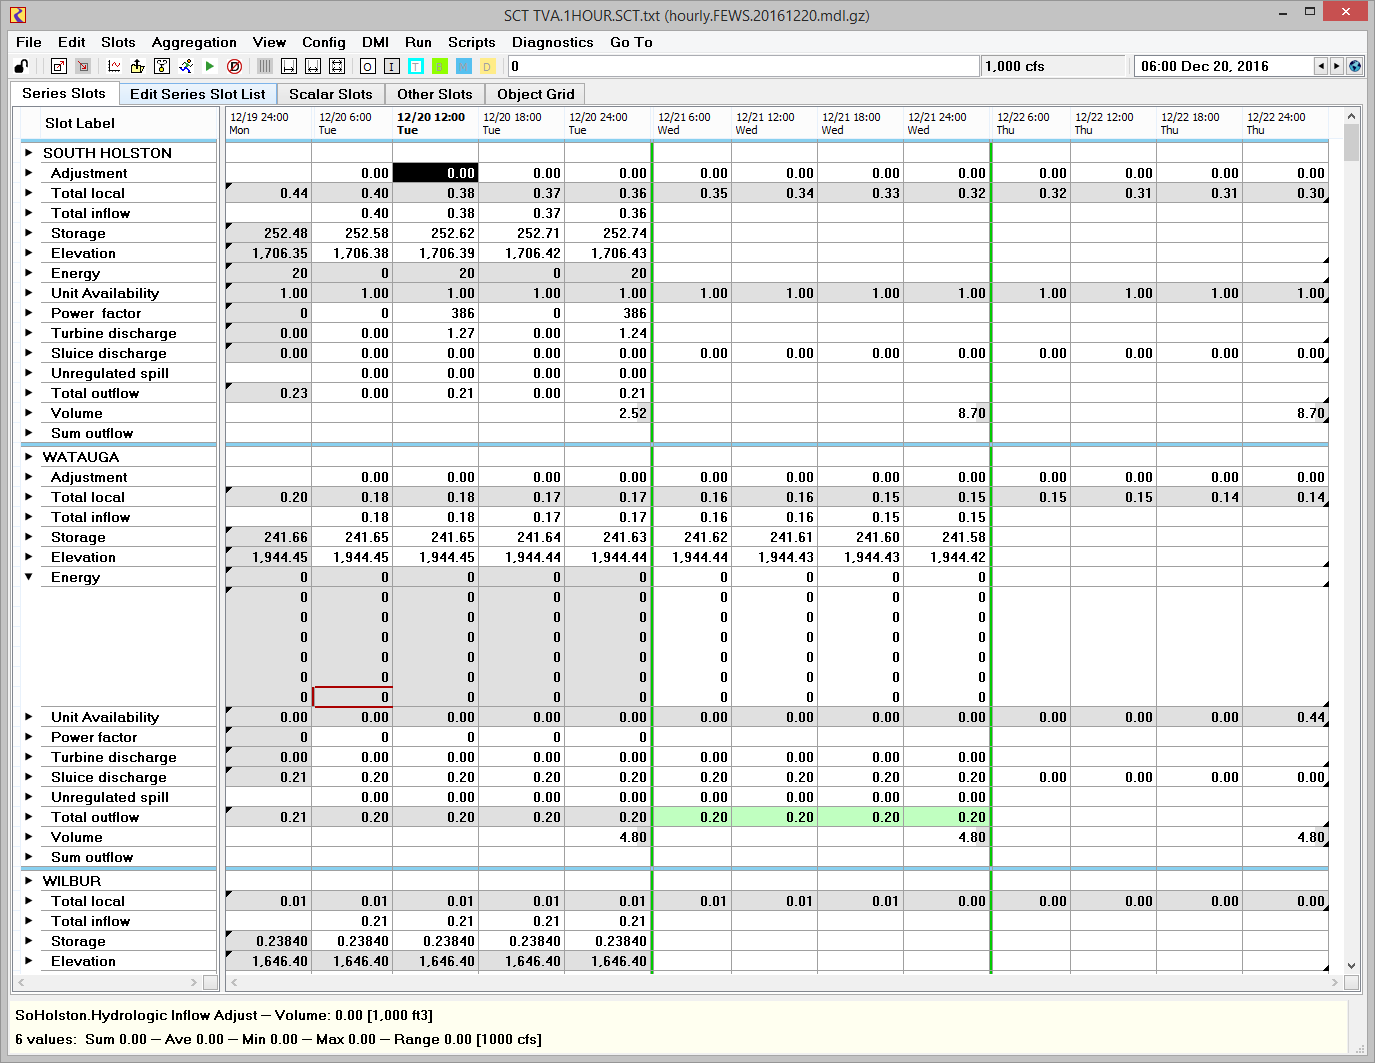1375x1063 pixels.
Task: Click the export folder arrow icon
Action: point(138,66)
